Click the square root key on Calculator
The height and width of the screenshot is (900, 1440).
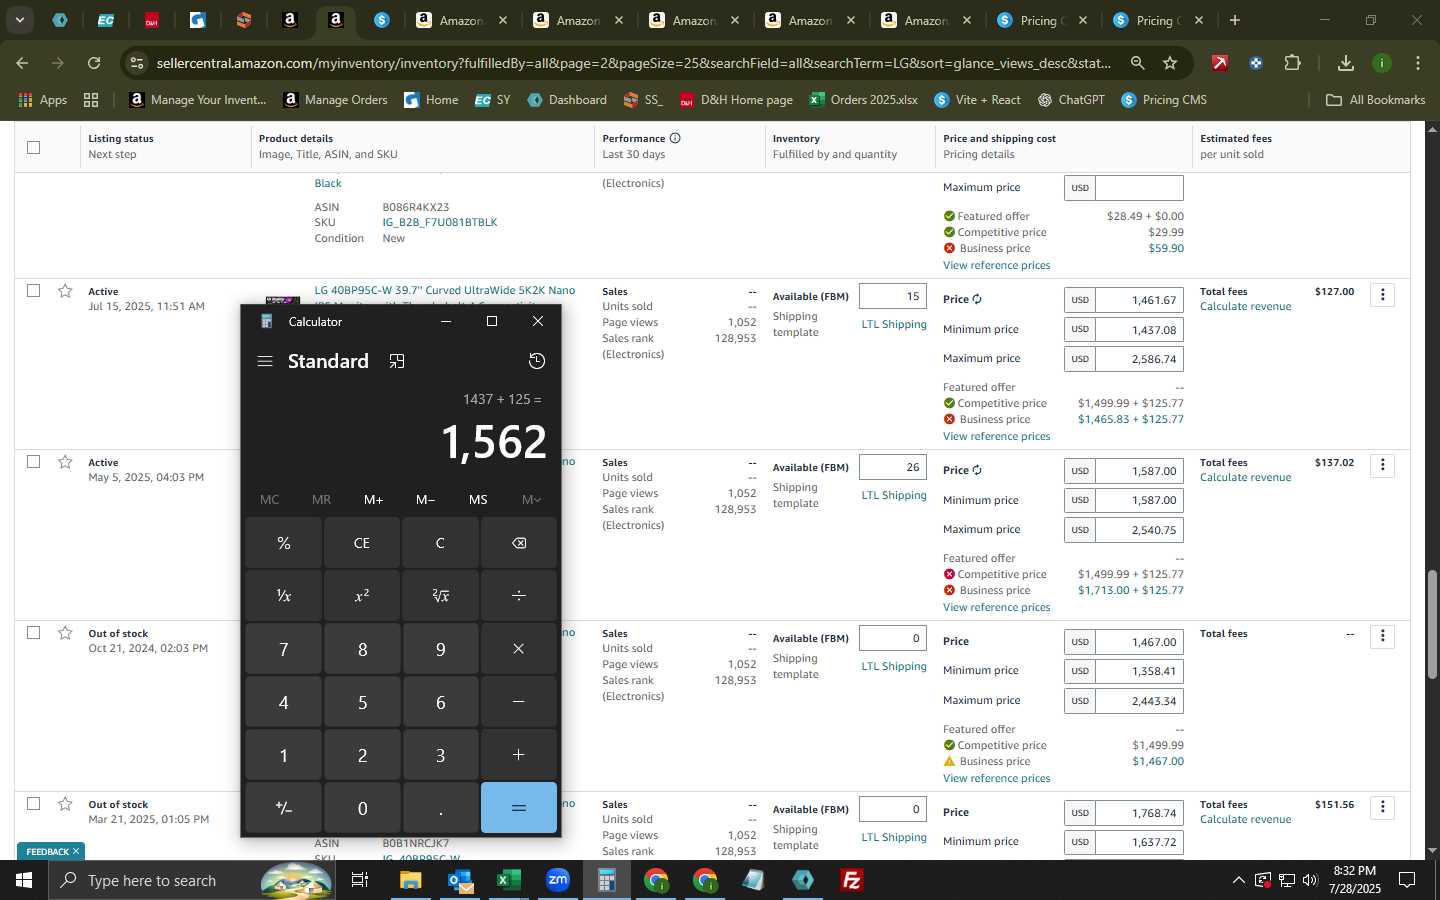coord(440,596)
